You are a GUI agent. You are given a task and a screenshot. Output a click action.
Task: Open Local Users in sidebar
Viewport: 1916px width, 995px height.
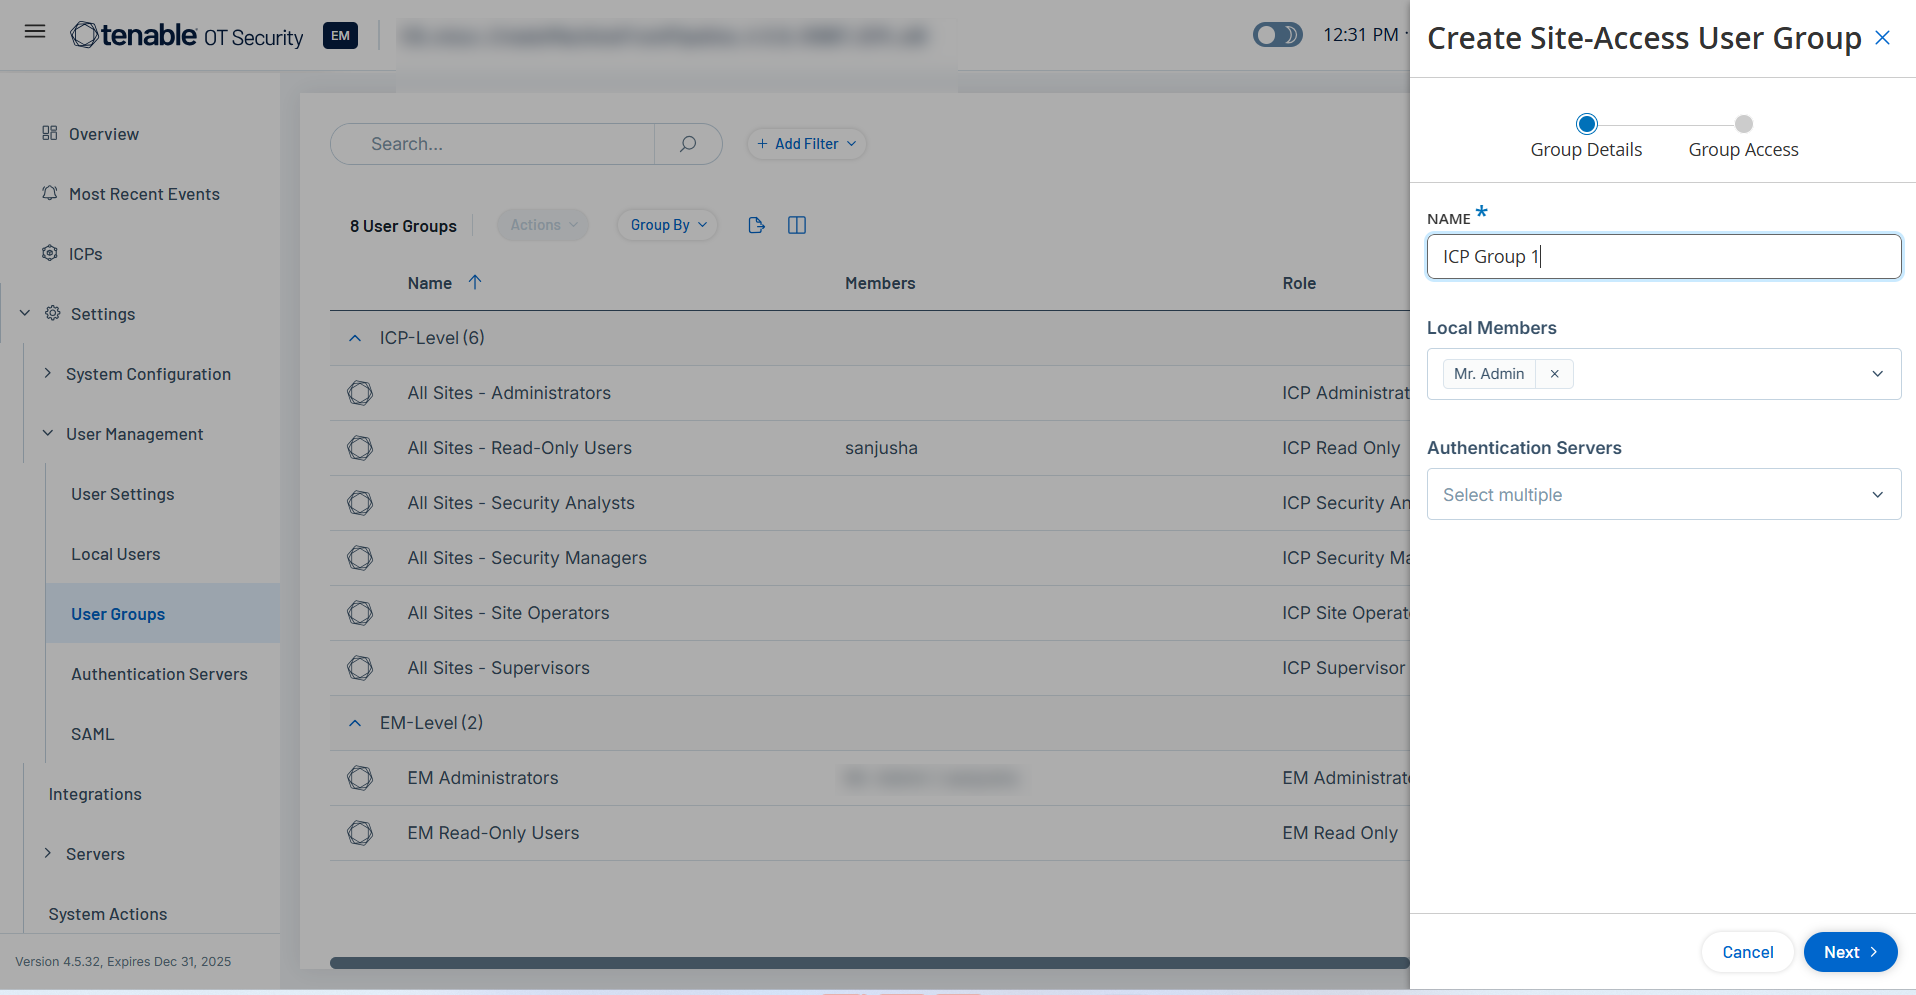[116, 554]
